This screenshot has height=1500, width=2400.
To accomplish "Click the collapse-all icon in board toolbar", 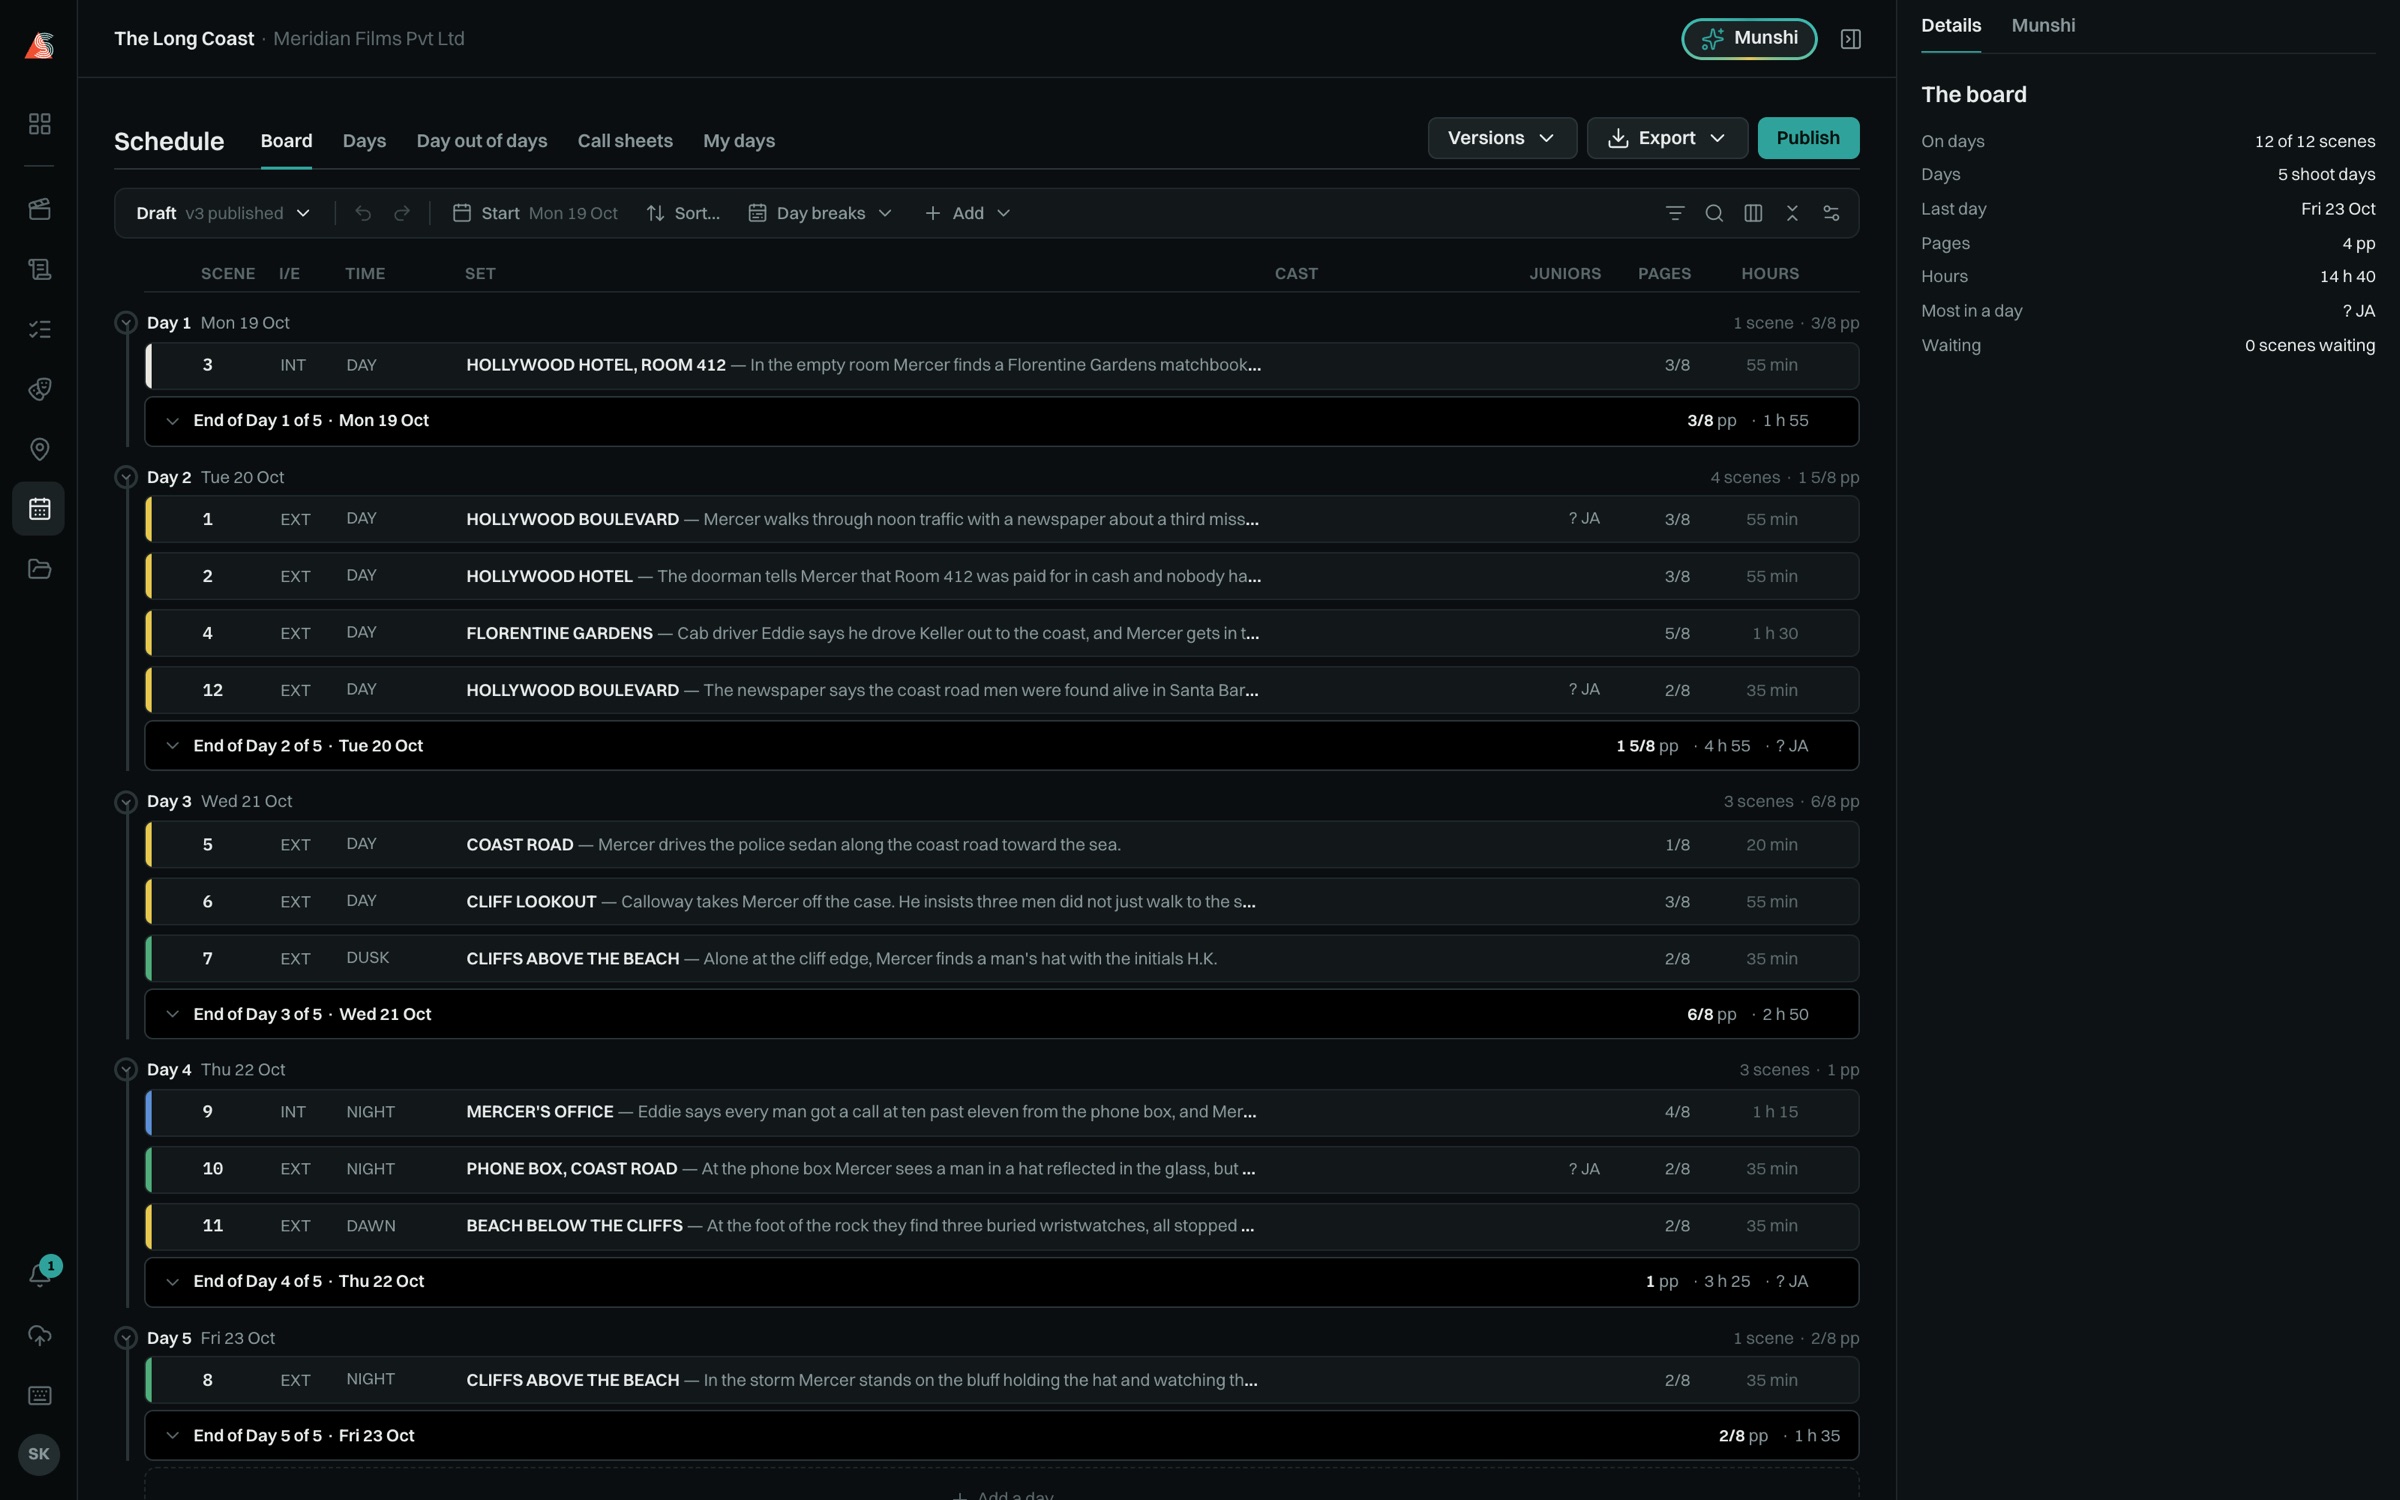I will [1792, 213].
